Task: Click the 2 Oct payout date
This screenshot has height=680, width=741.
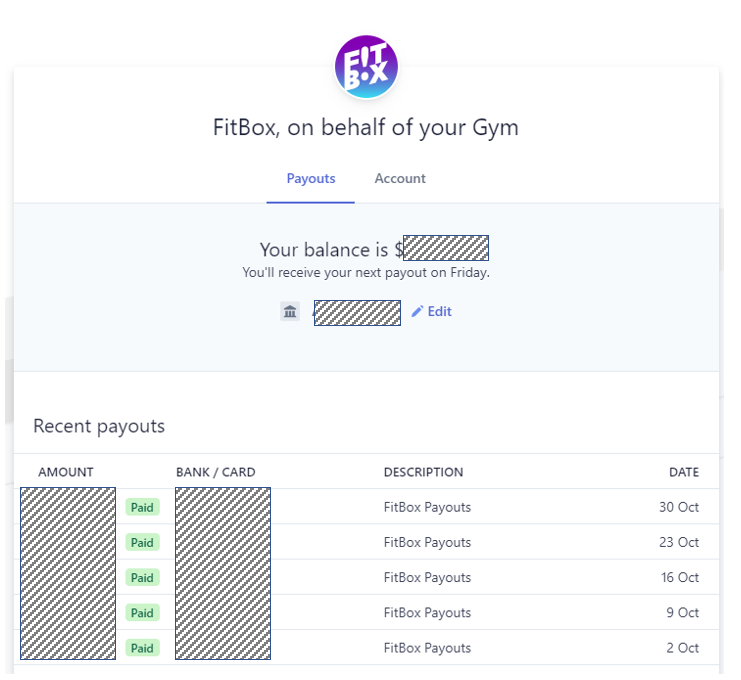Action: click(682, 648)
